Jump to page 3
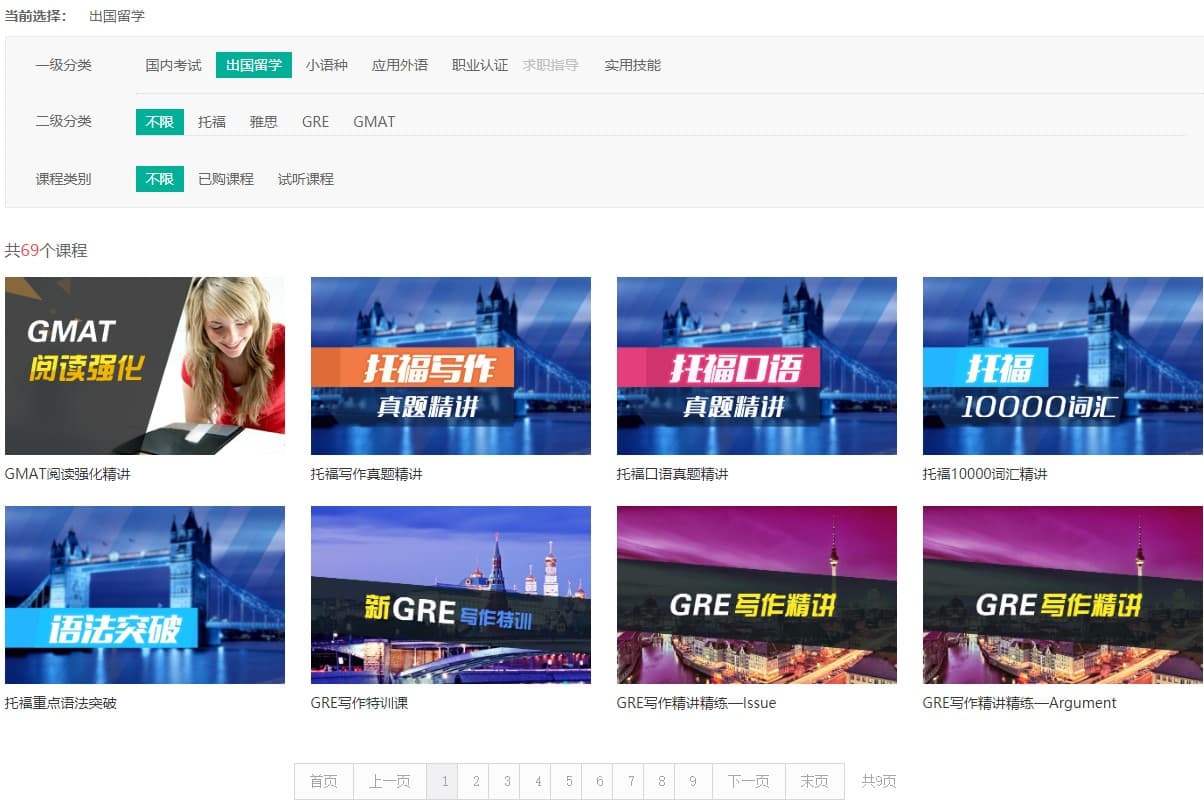1204x802 pixels. pyautogui.click(x=507, y=782)
